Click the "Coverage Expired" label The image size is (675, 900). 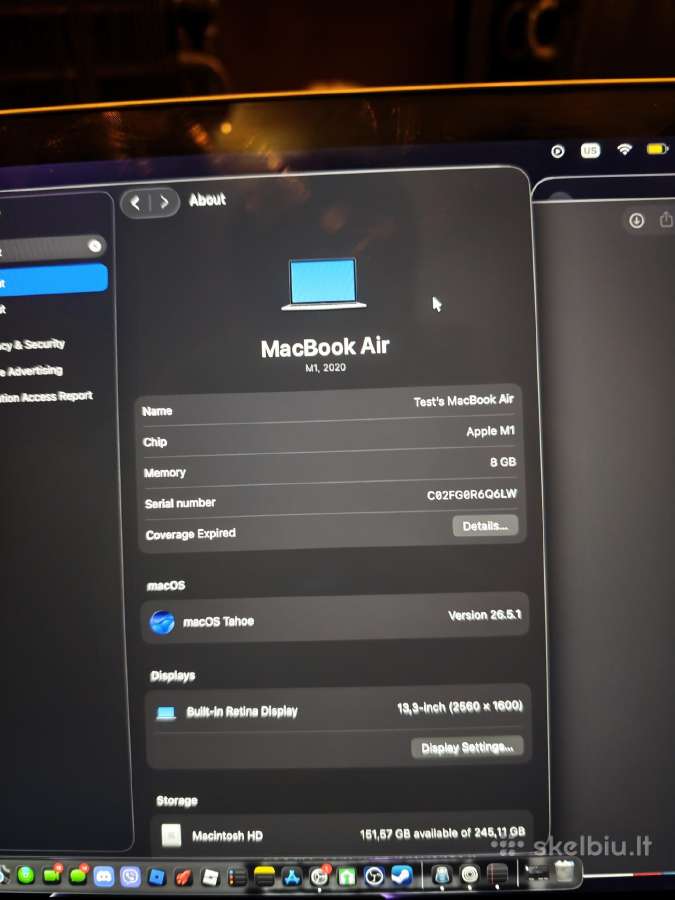point(191,534)
